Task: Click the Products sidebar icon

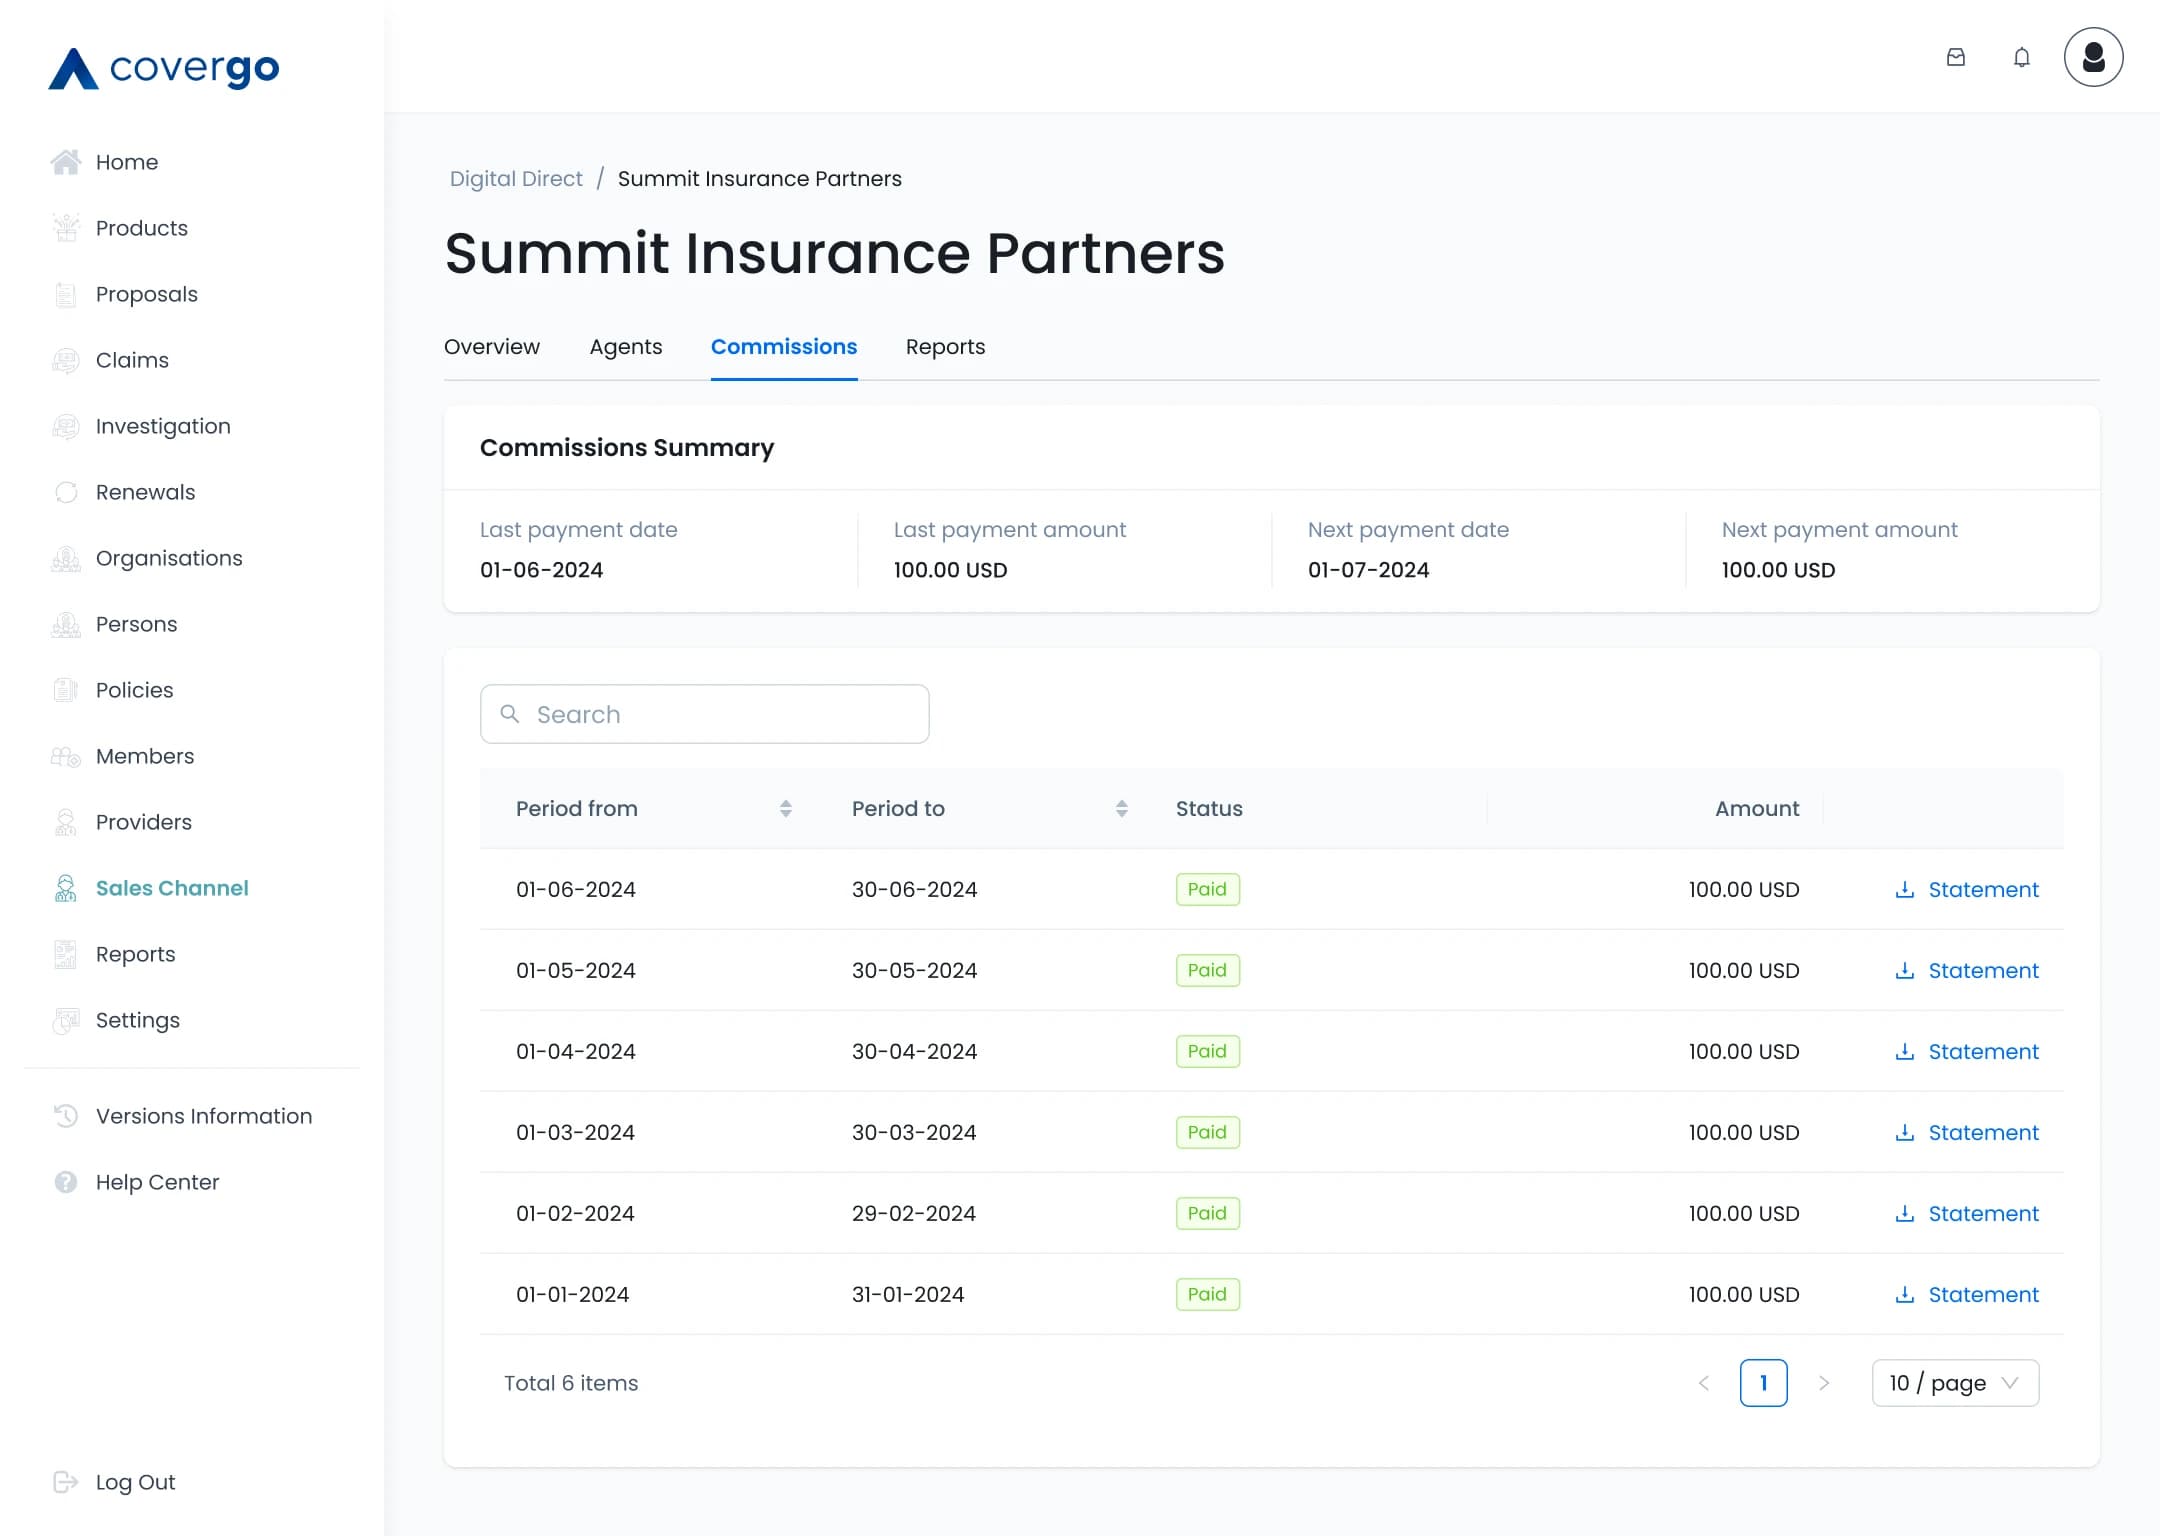Action: [66, 228]
